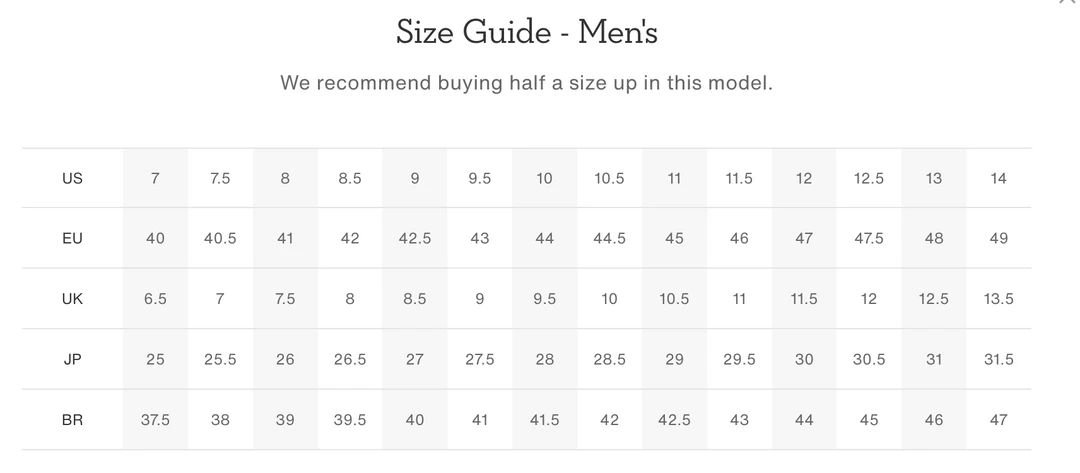Close the size guide dialog
Viewport: 1080px width, 473px height.
[x=1069, y=3]
